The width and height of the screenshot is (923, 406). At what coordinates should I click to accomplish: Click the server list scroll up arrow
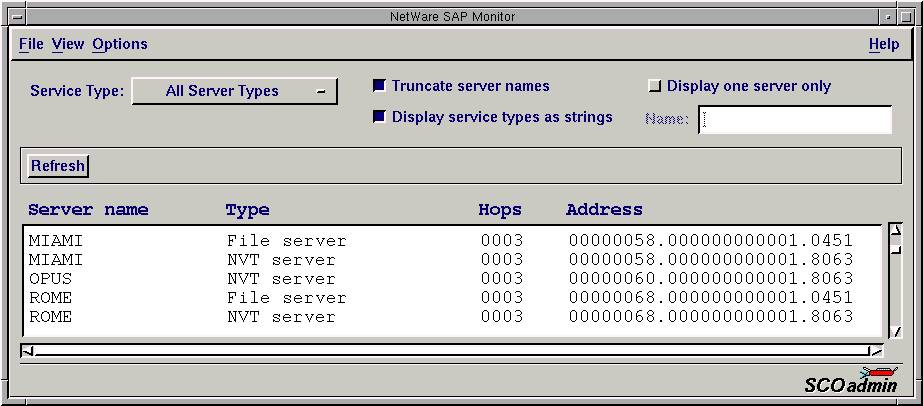point(895,229)
